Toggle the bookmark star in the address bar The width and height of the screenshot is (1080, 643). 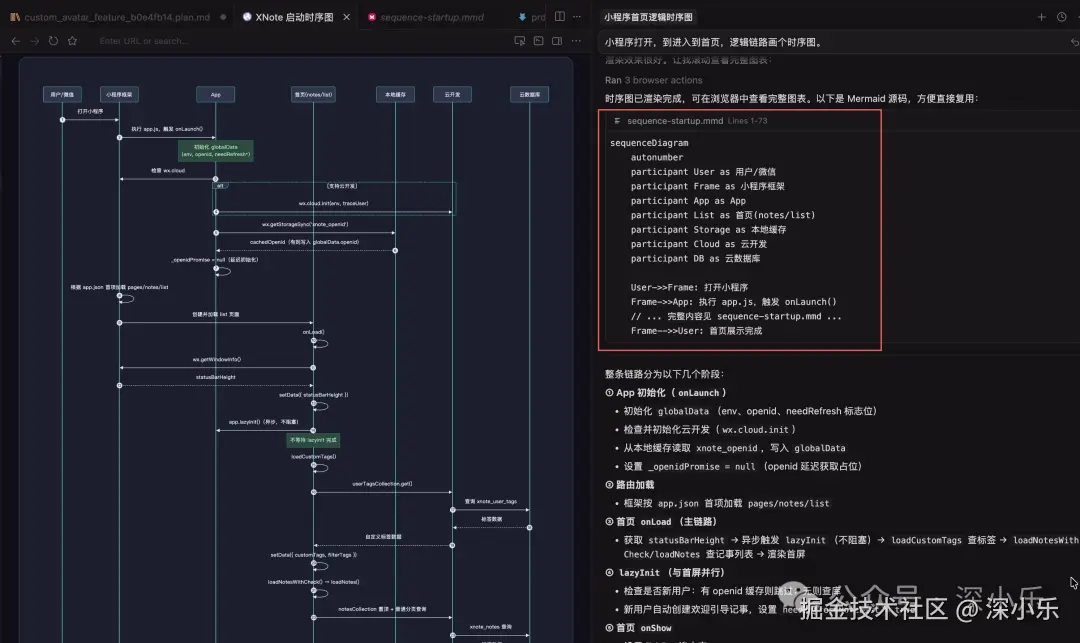click(71, 40)
